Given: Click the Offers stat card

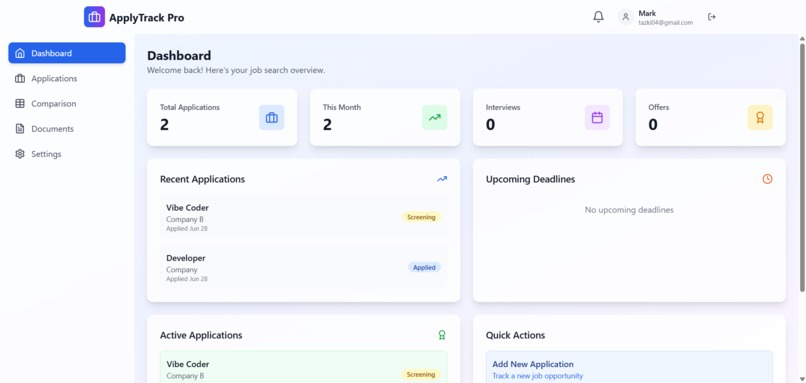Looking at the screenshot, I should click(x=710, y=117).
